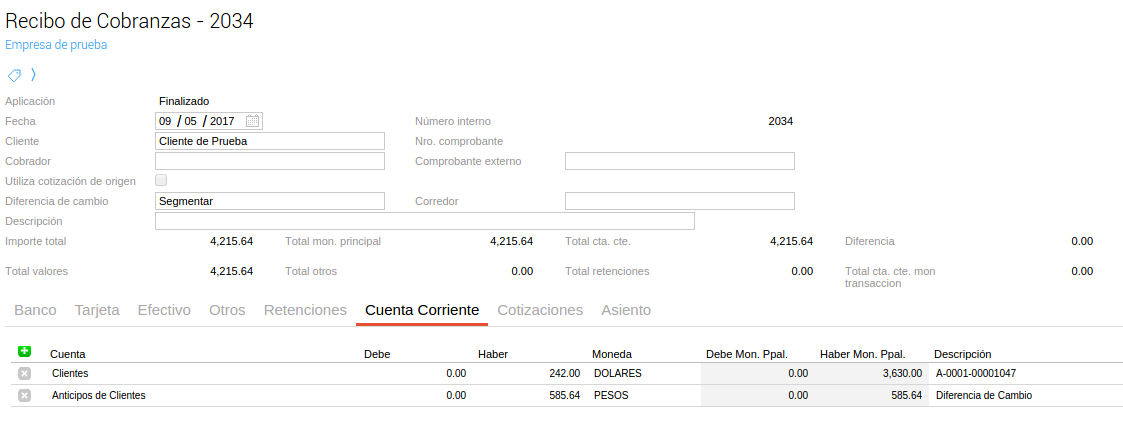The width and height of the screenshot is (1123, 424).
Task: Select the Corredor input field
Action: [680, 201]
